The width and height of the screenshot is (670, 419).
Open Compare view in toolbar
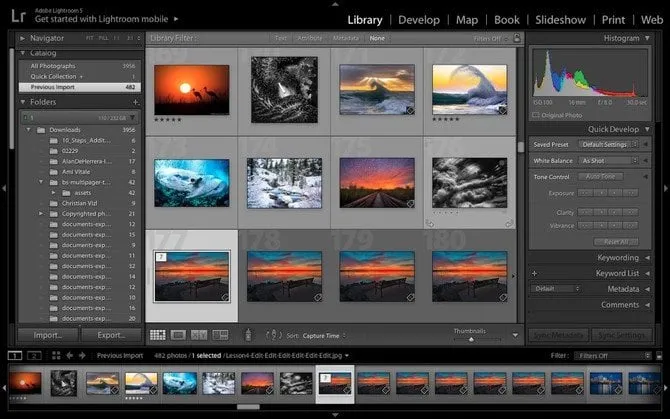(x=198, y=335)
